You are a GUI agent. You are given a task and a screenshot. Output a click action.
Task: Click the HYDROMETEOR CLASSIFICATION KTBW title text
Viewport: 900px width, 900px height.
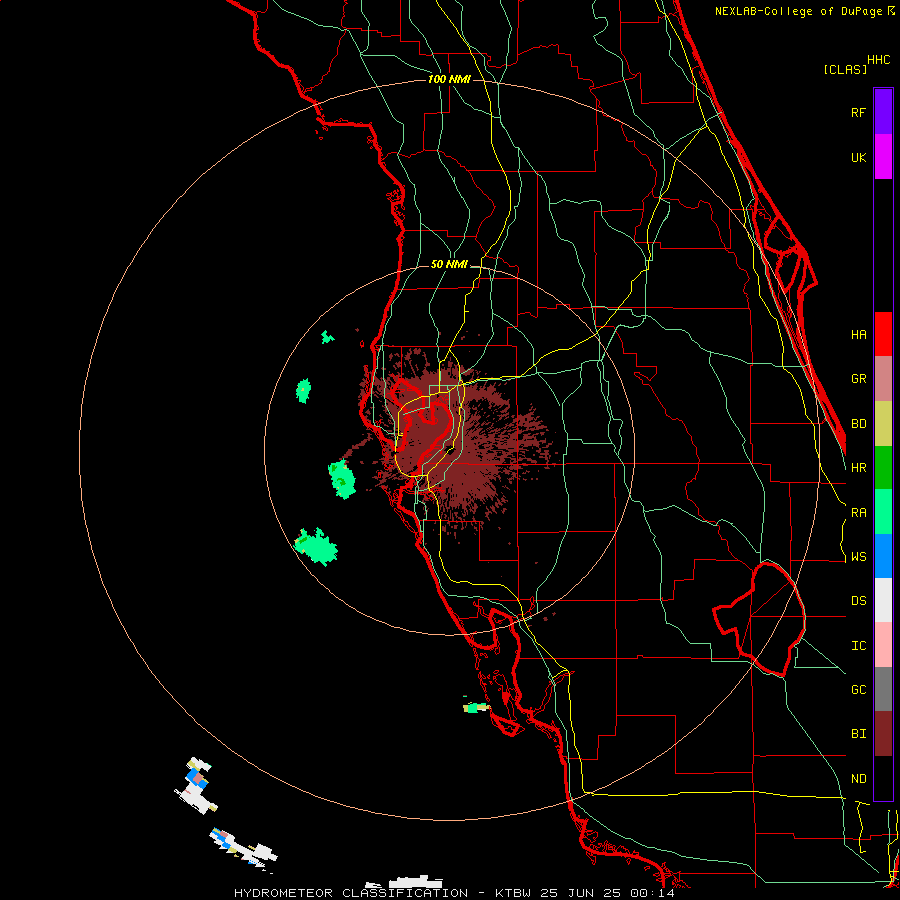454,893
